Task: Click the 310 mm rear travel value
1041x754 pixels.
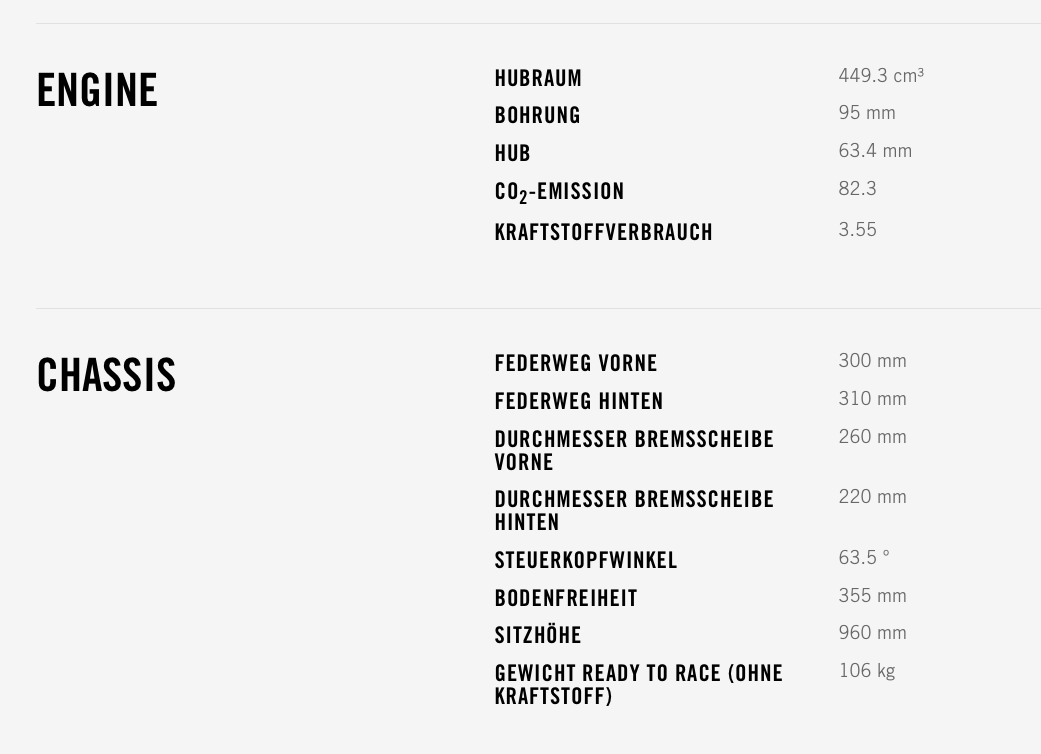Action: pyautogui.click(x=872, y=399)
